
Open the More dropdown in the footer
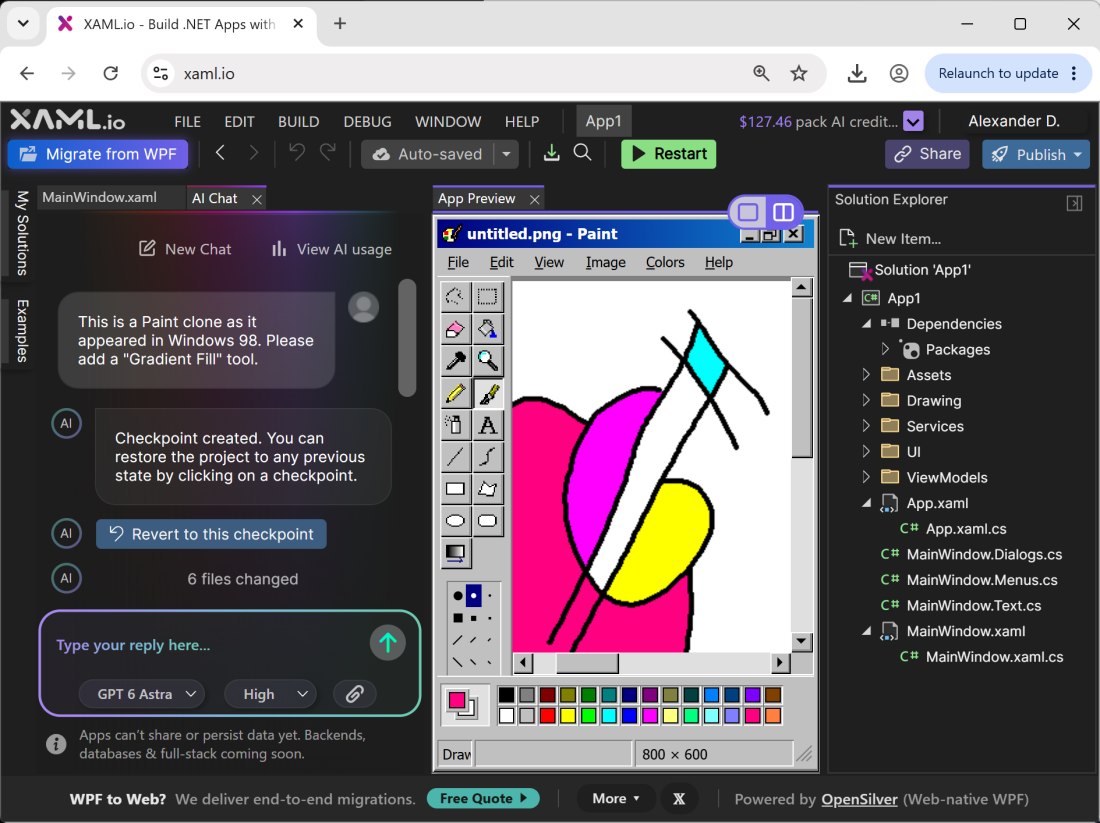tap(616, 798)
